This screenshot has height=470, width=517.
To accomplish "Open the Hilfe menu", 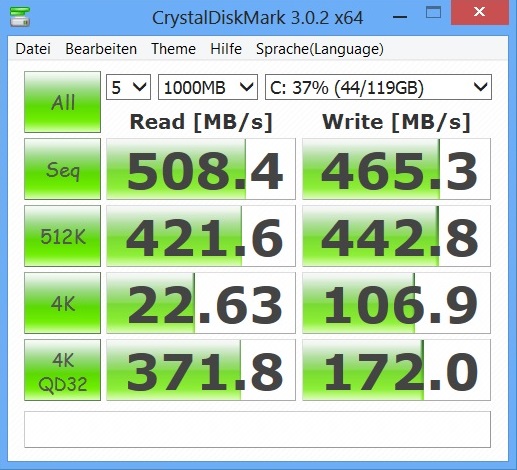I will pyautogui.click(x=226, y=49).
